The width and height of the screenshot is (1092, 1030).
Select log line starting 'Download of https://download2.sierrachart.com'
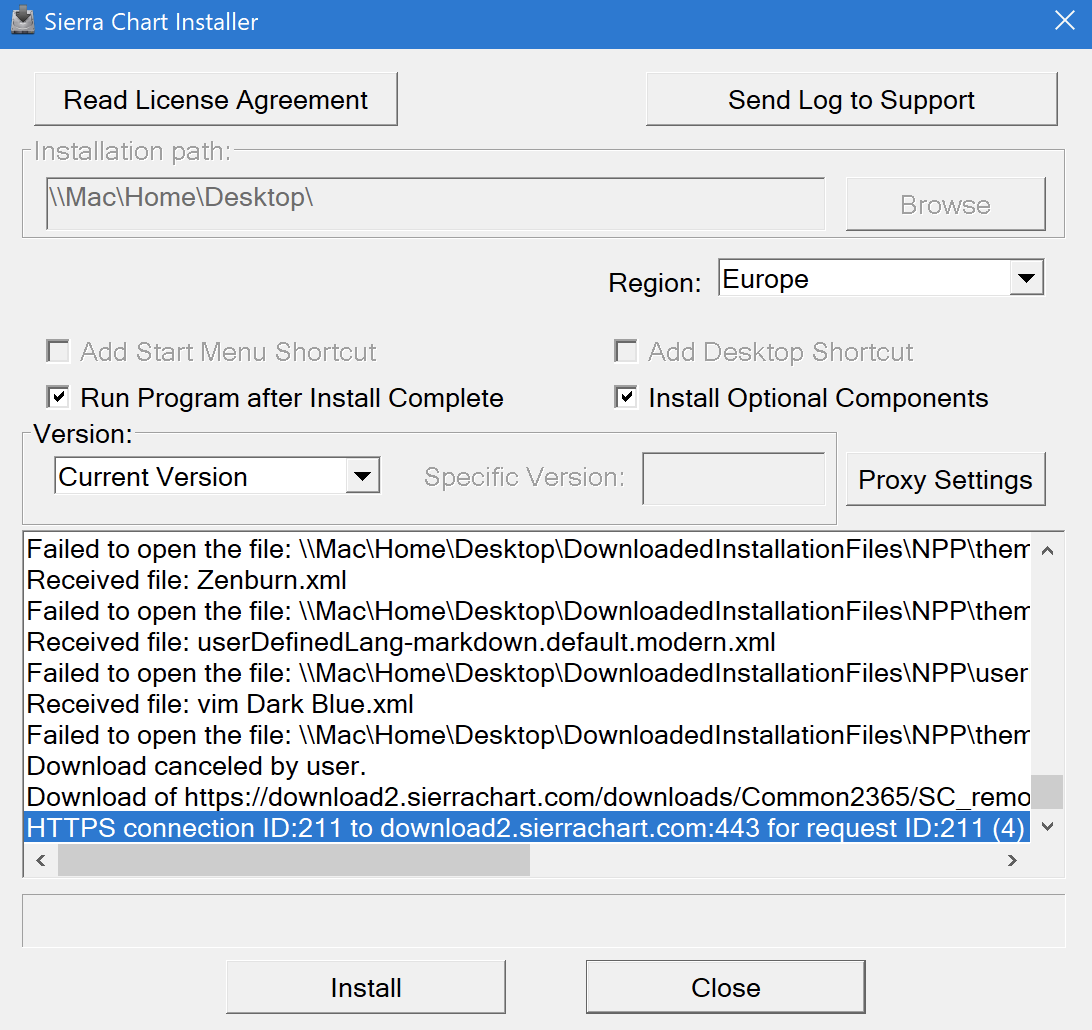click(x=527, y=797)
